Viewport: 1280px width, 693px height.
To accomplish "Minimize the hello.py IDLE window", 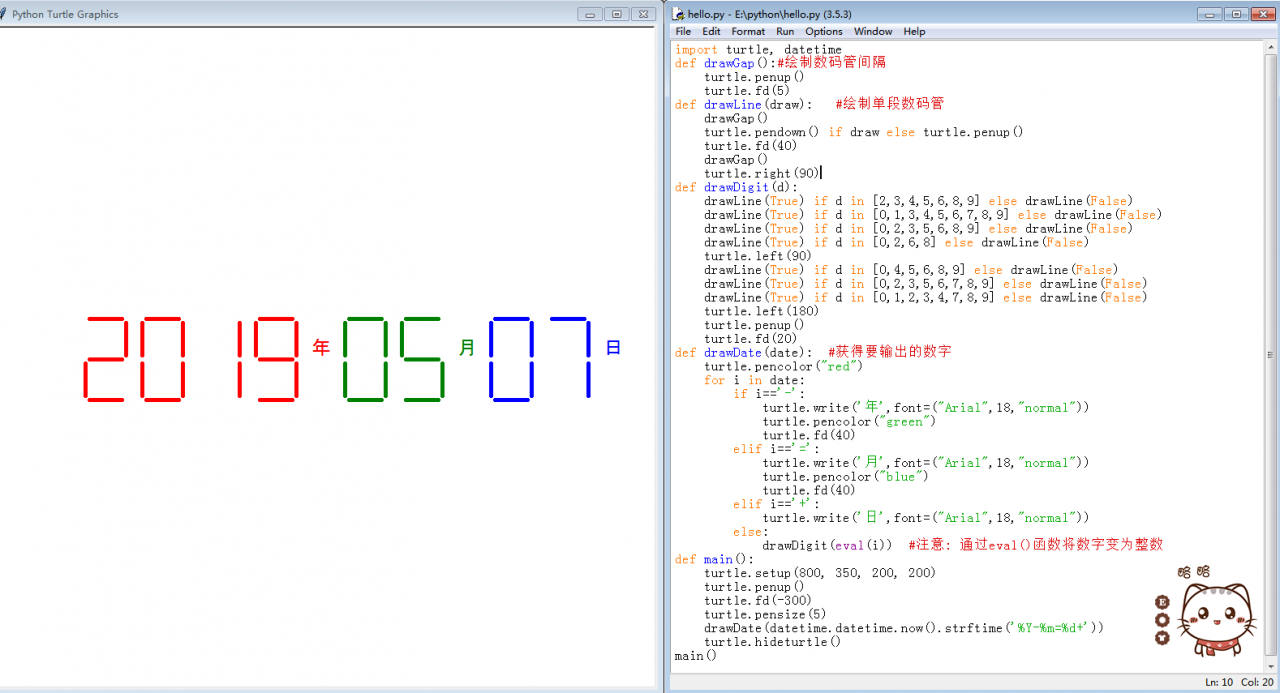I will tap(1210, 14).
